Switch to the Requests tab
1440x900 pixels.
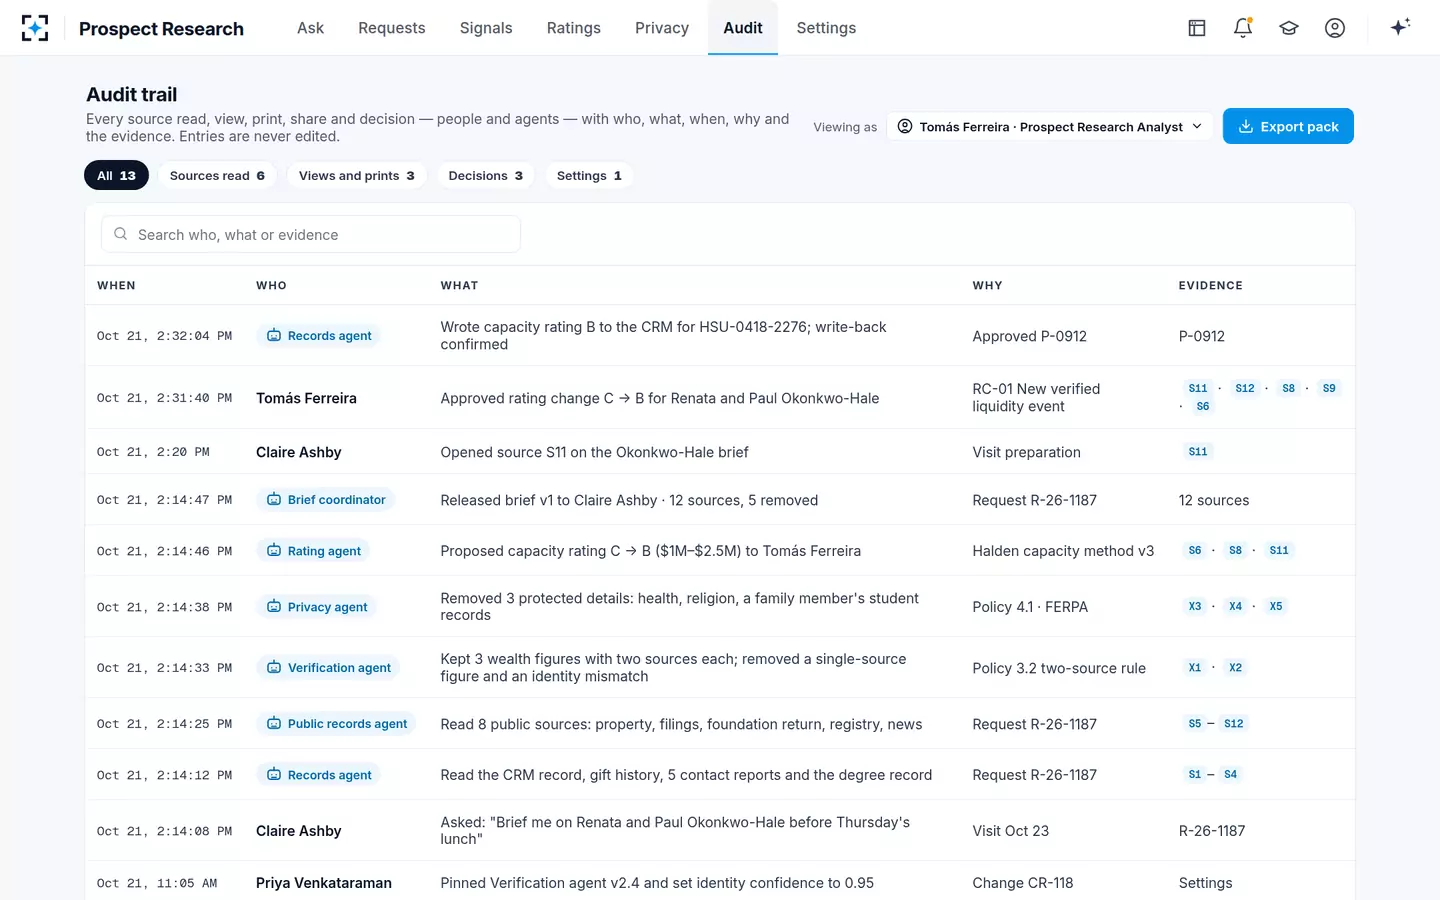(392, 28)
